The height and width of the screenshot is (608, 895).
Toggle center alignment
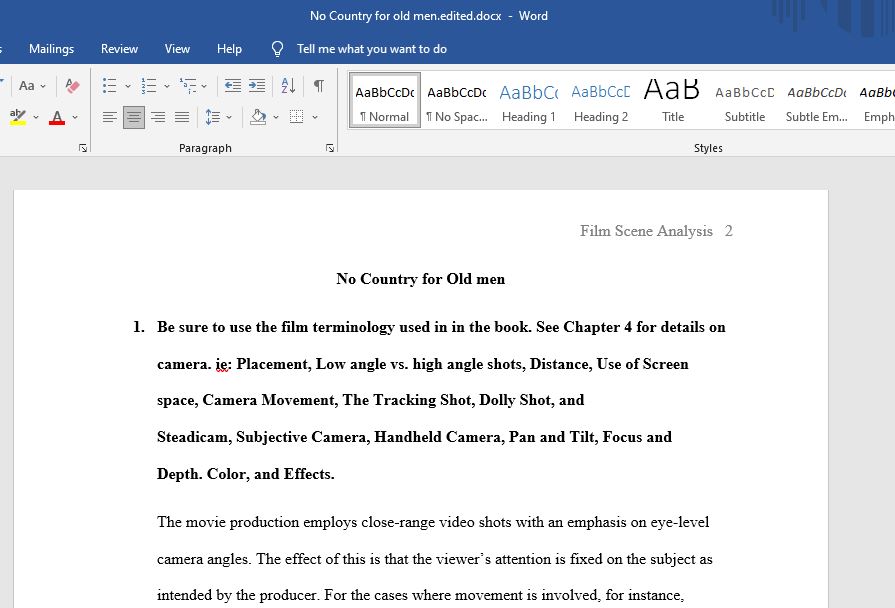[134, 117]
